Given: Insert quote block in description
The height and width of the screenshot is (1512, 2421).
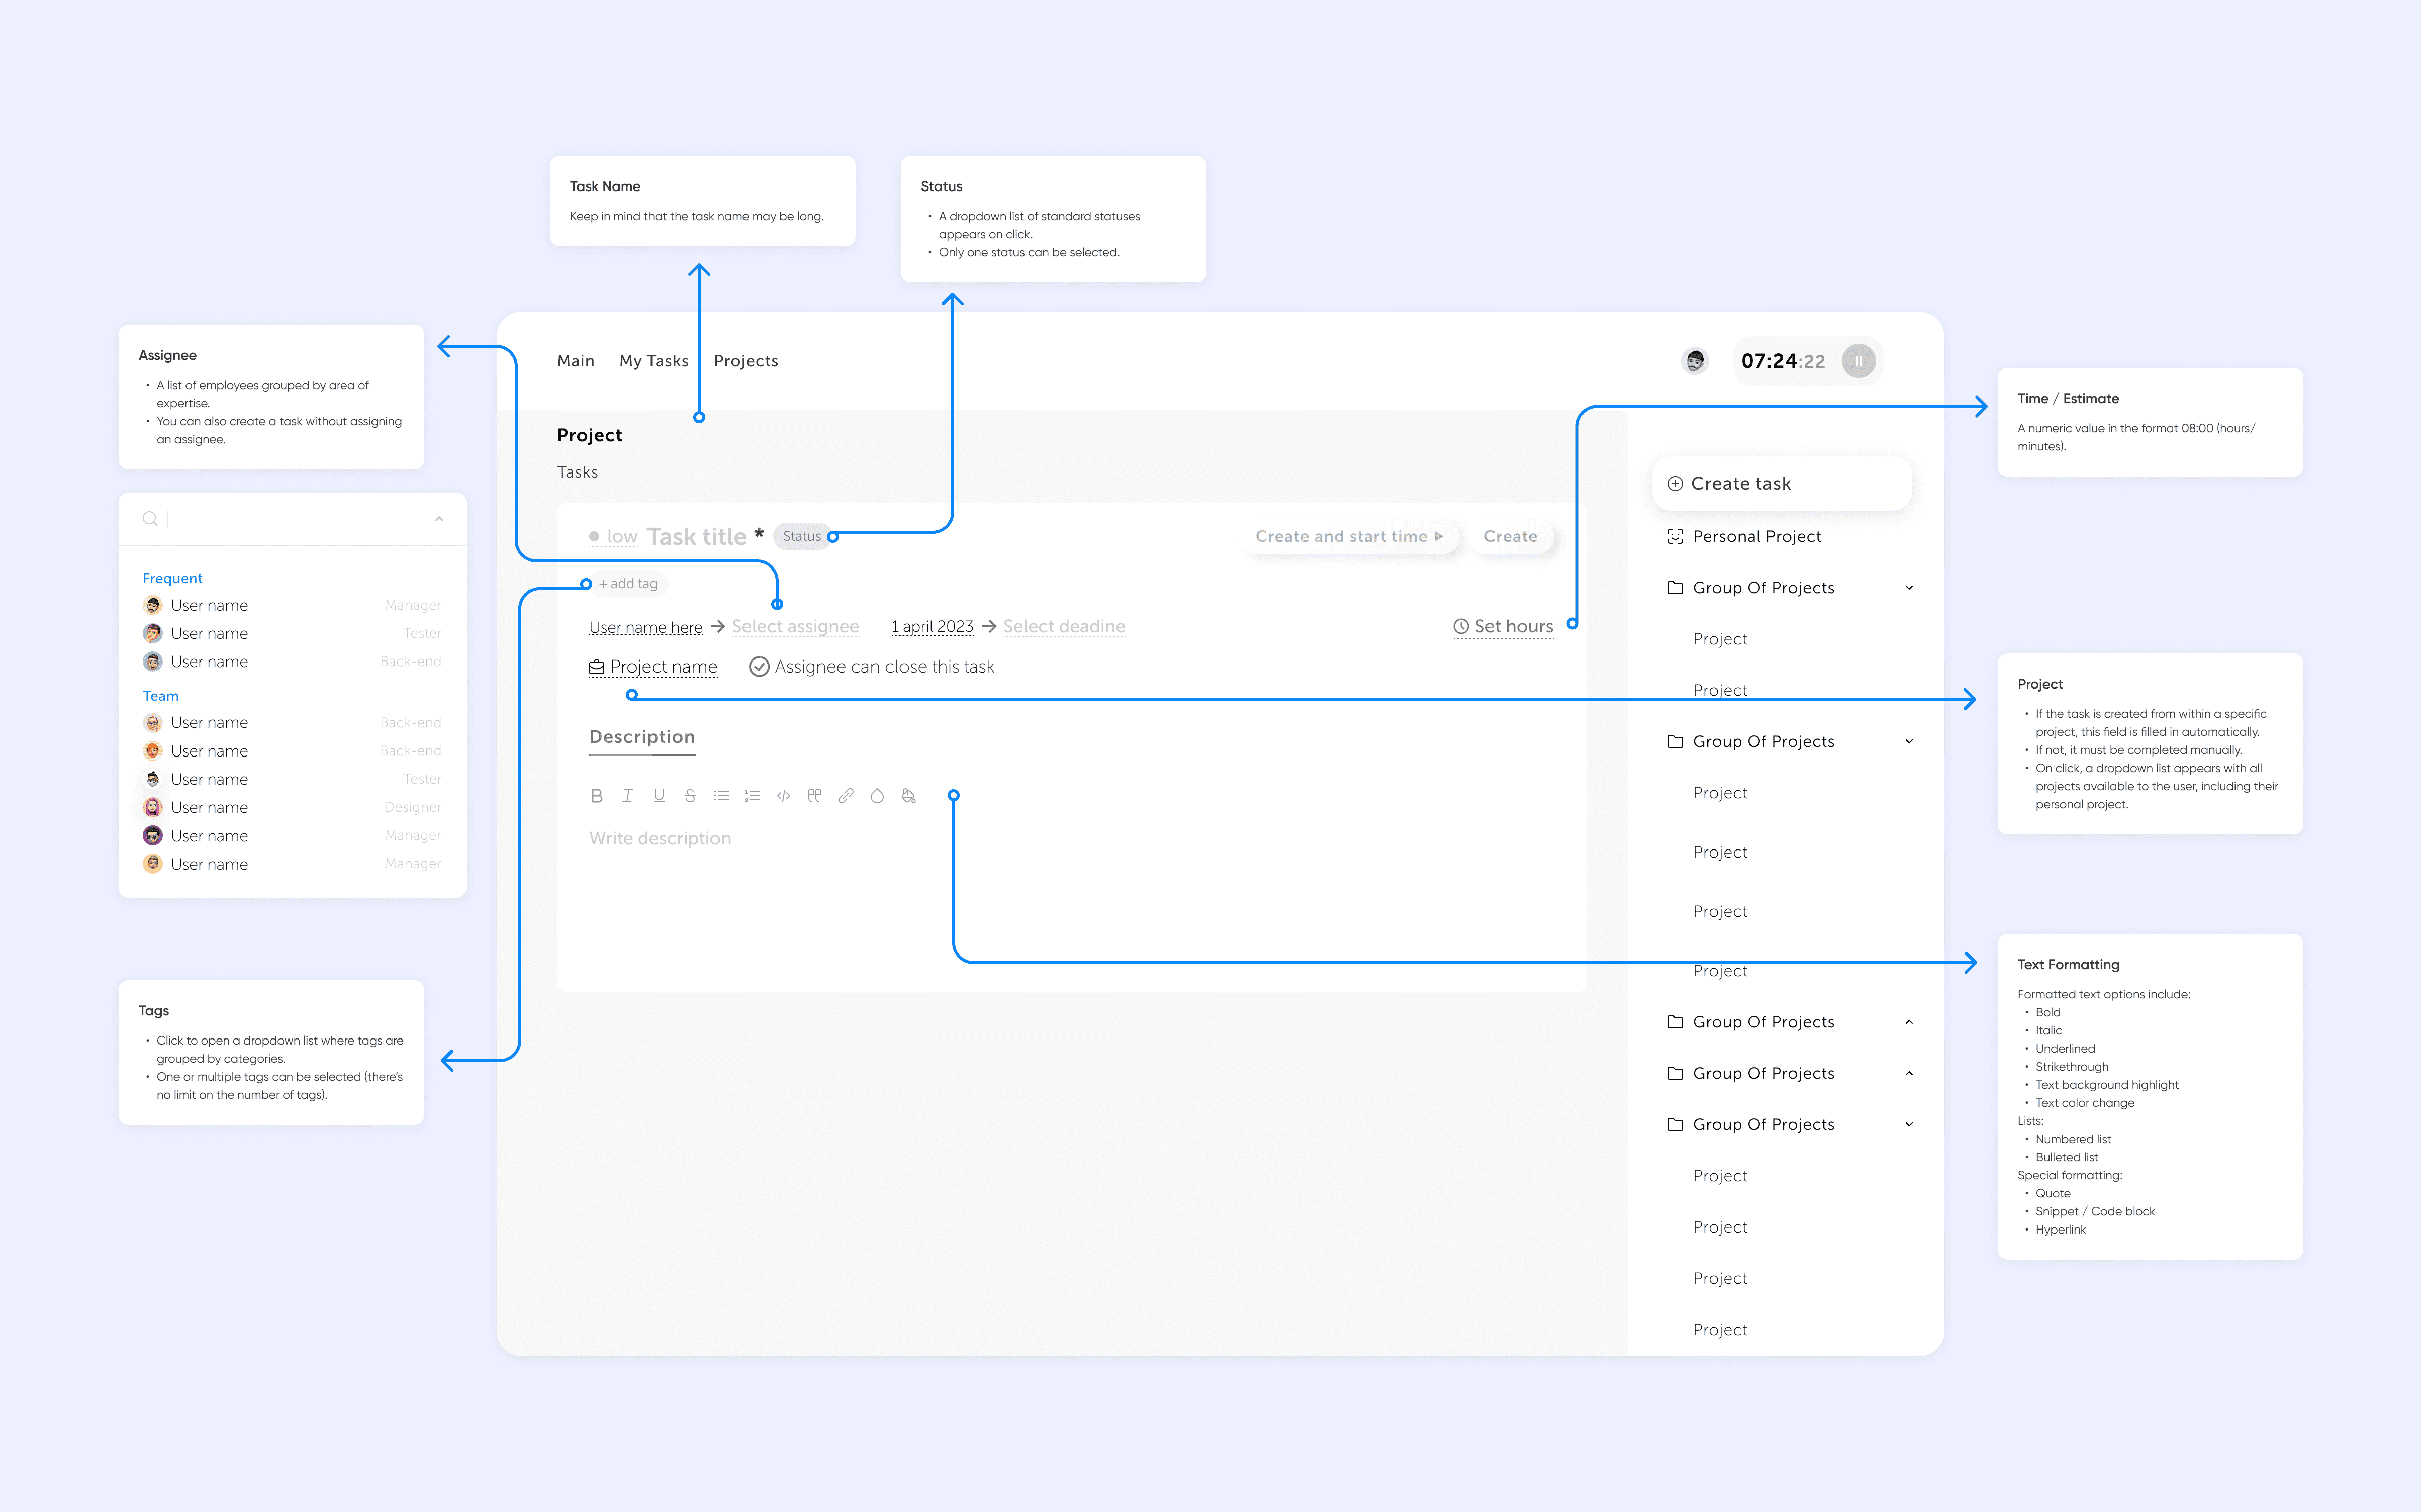Looking at the screenshot, I should 815,796.
